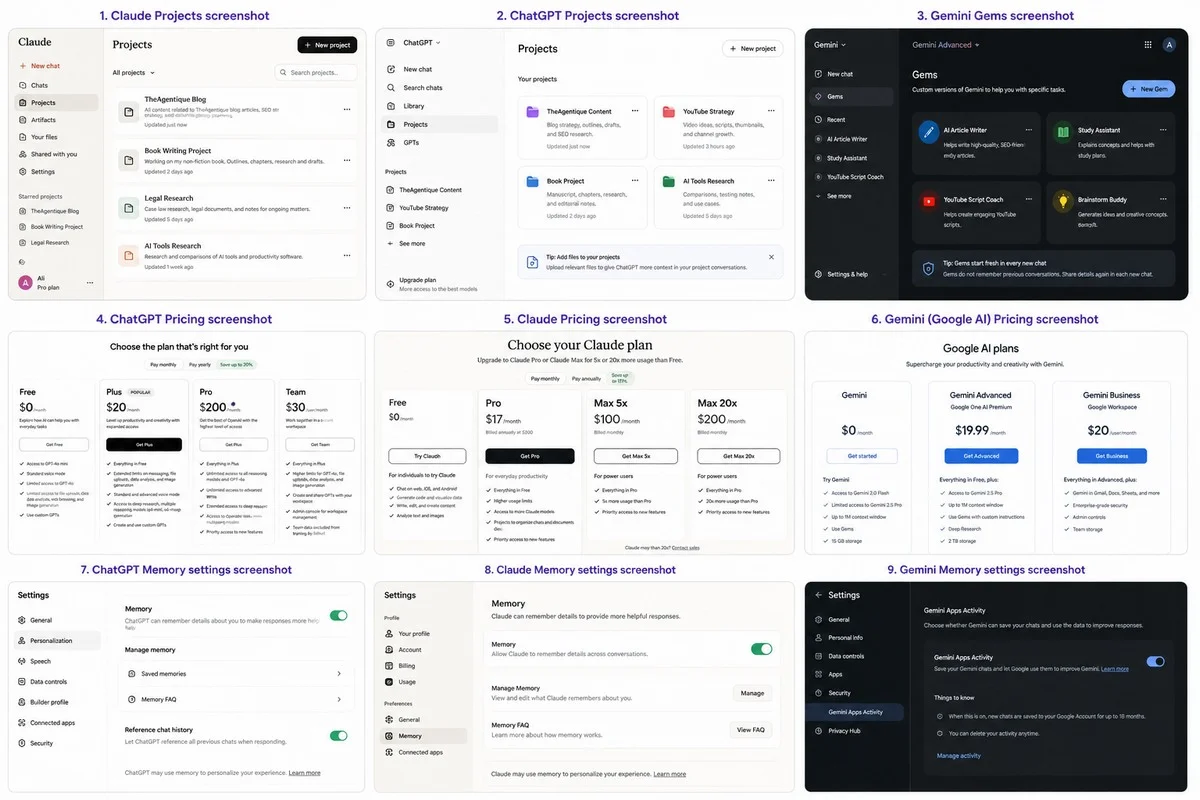
Task: Open Connected apps in Claude Settings
Action: click(x=420, y=752)
